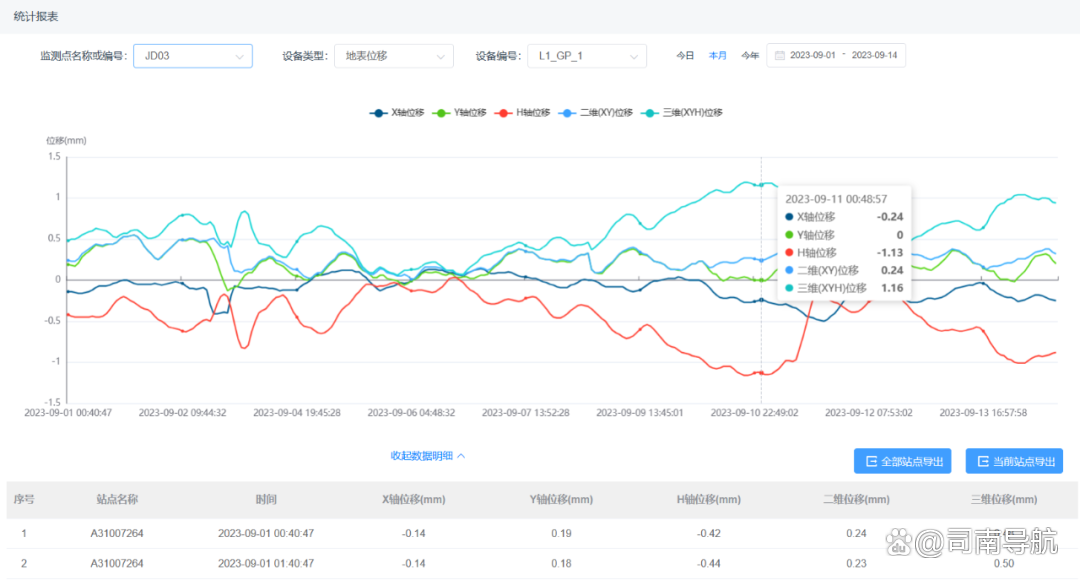Screen dimensions: 1080x580
Task: Hide the 二维(XY)位移 series via legend
Action: (x=597, y=113)
